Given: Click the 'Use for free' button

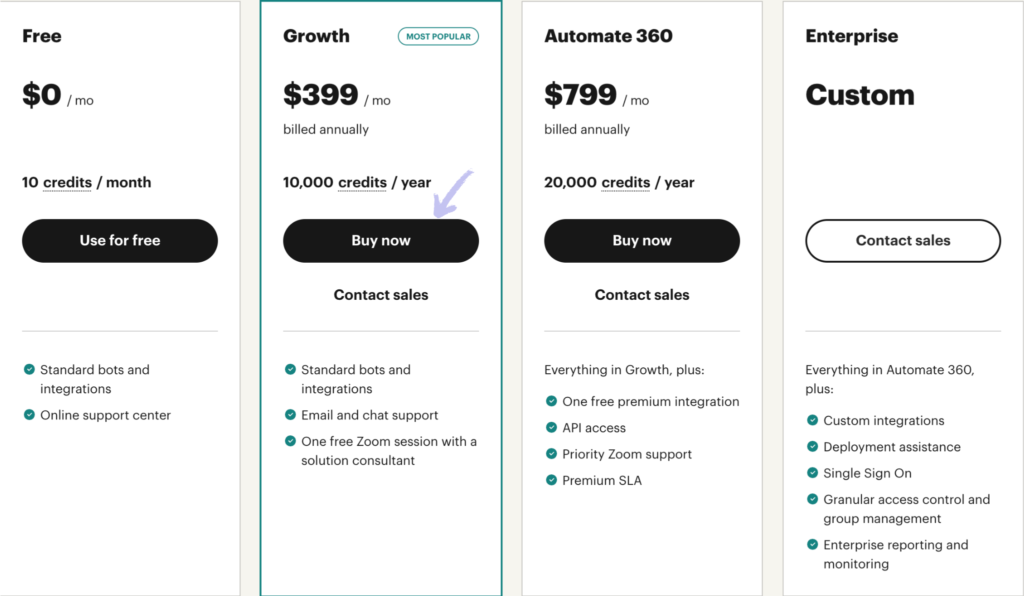Looking at the screenshot, I should (x=120, y=241).
